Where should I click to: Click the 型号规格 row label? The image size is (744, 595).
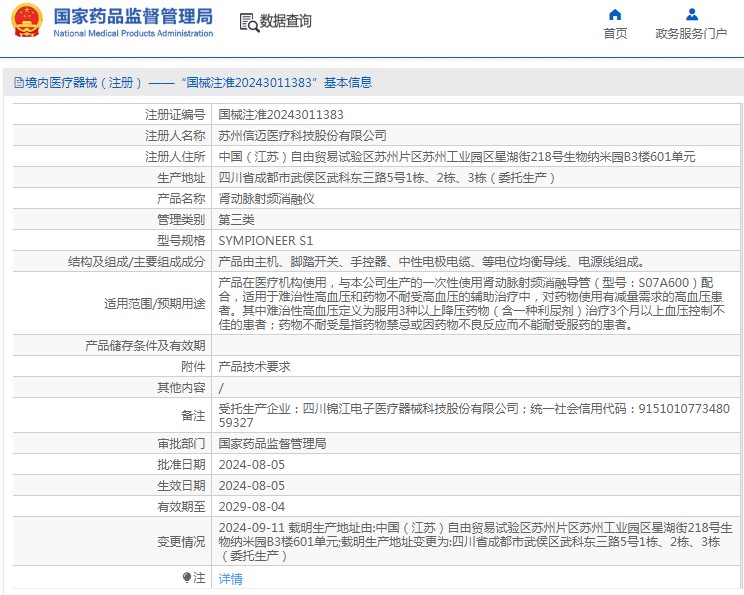pos(181,241)
